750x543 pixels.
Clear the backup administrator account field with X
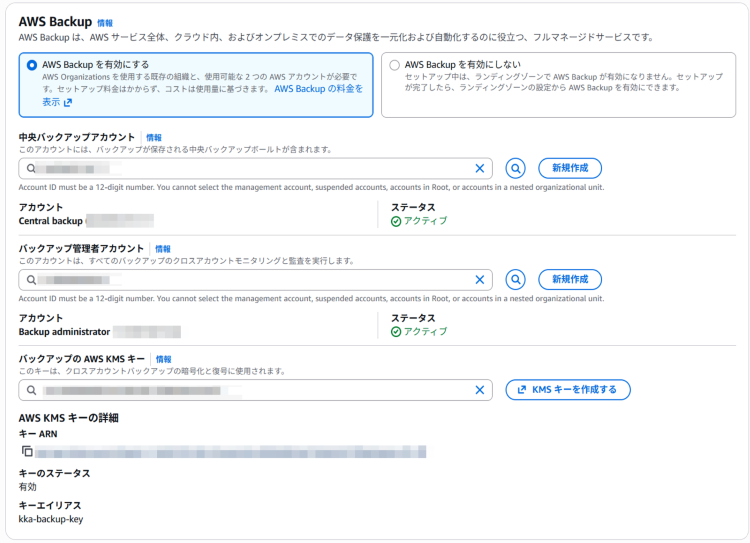click(x=479, y=280)
